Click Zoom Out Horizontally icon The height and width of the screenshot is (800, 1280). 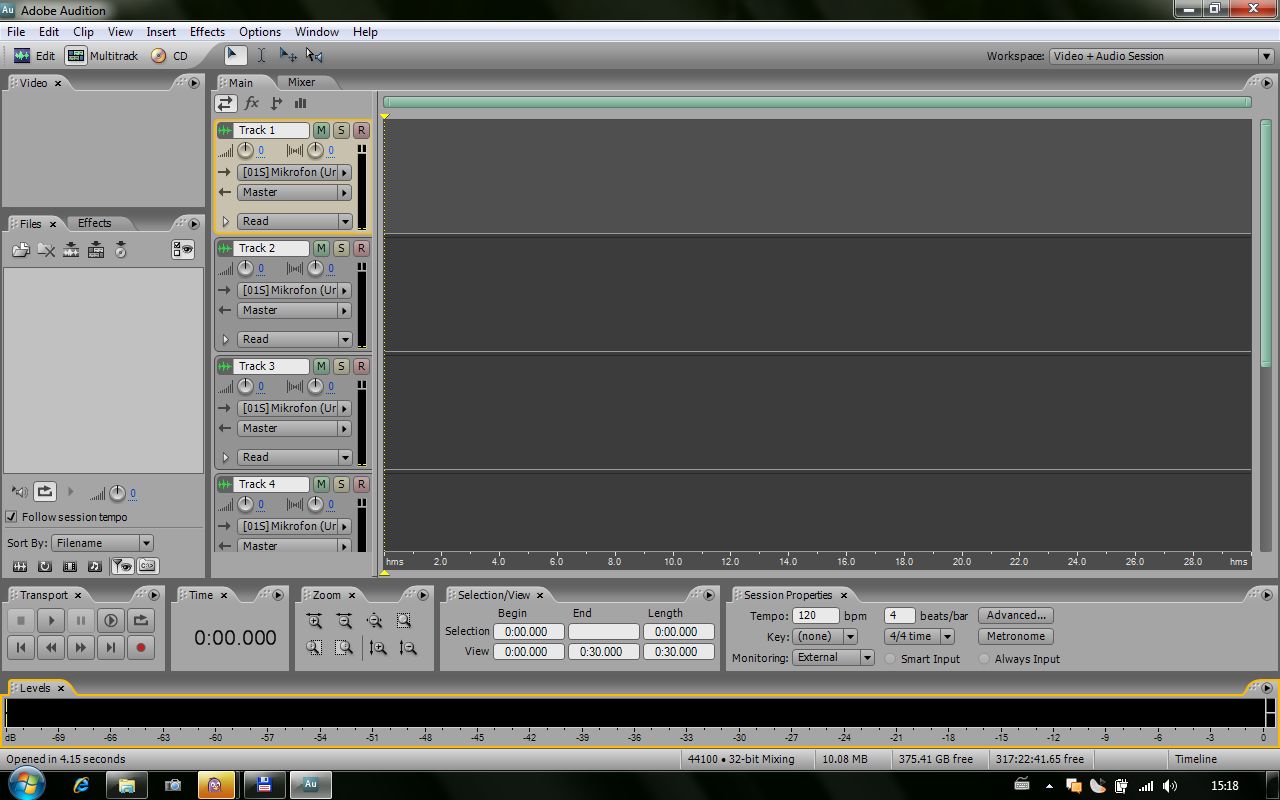pos(345,621)
